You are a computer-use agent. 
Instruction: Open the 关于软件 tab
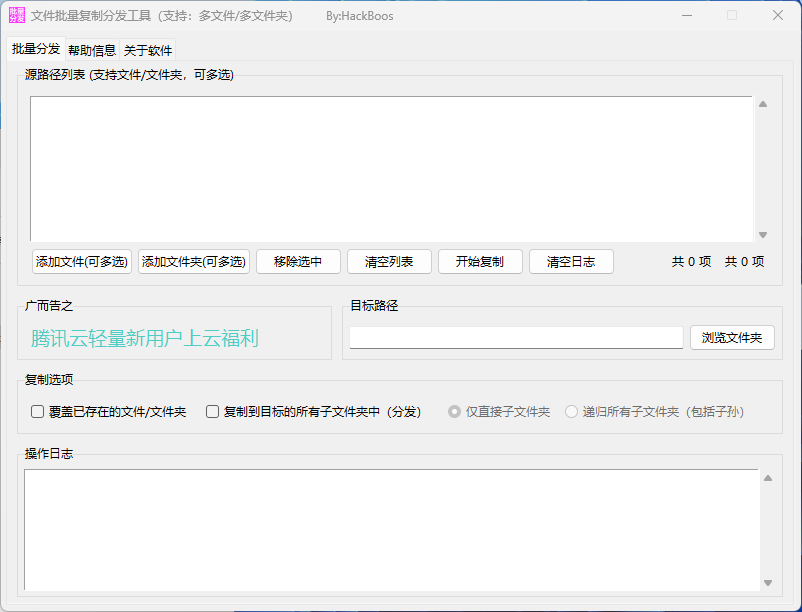click(x=147, y=48)
